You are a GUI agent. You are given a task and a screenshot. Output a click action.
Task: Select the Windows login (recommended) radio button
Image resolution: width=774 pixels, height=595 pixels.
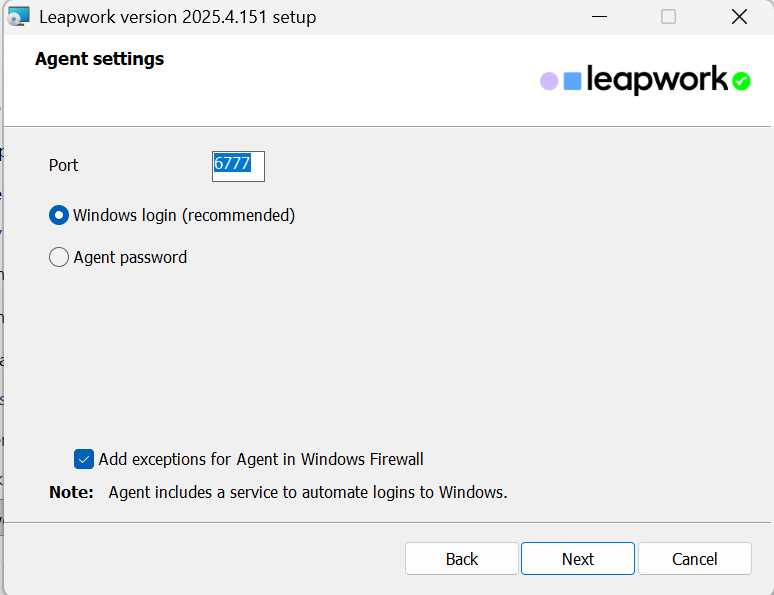(59, 215)
